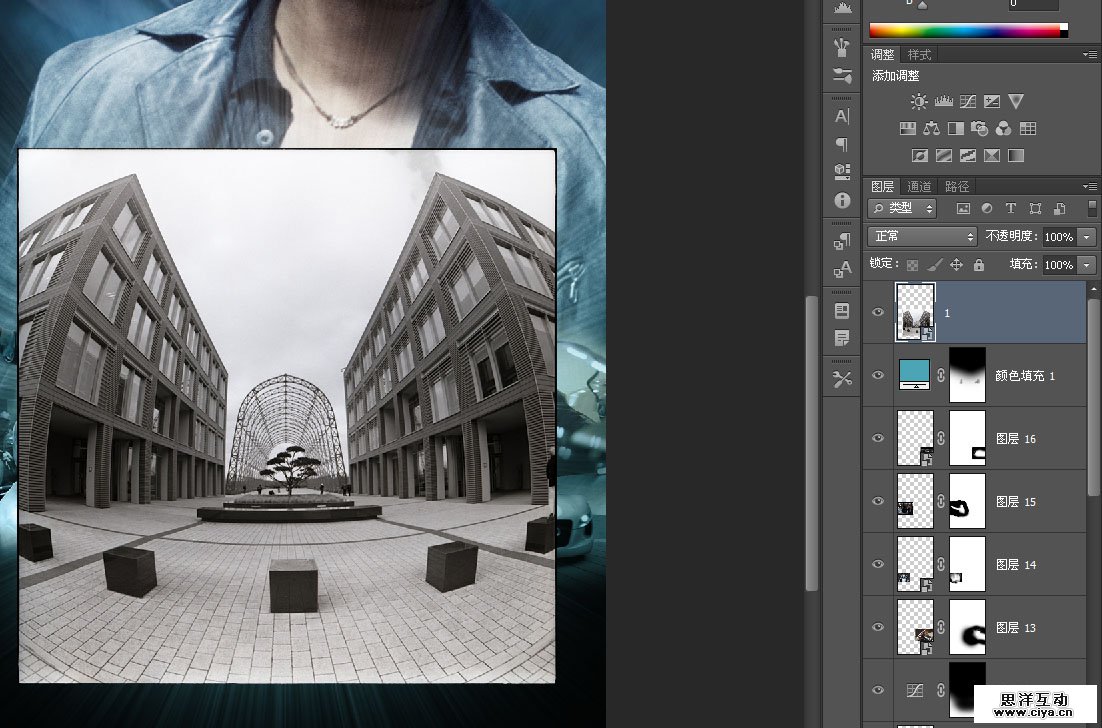Hide layer 1 with eye icon
Viewport: 1102px width, 728px height.
click(x=878, y=312)
